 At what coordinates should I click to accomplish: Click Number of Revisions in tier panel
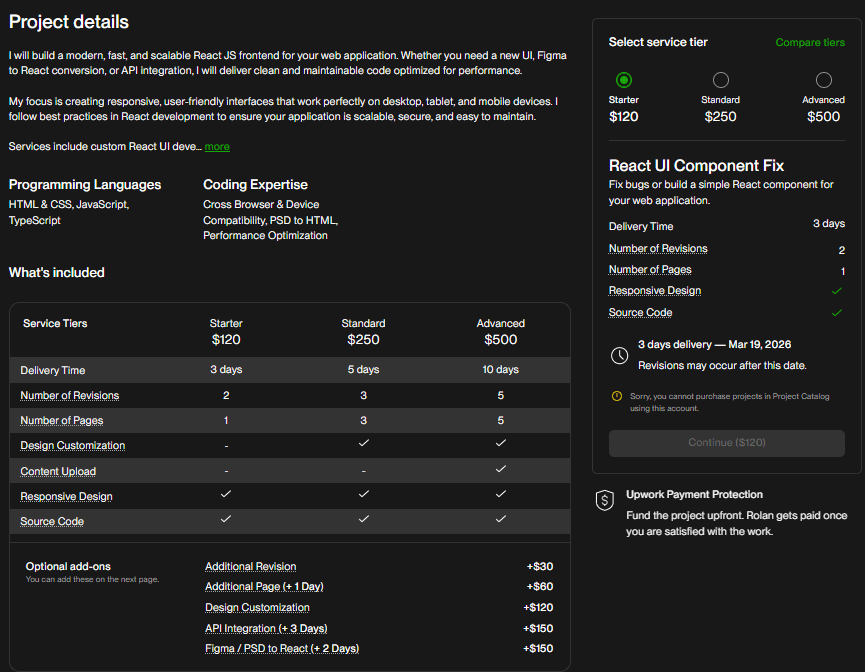(658, 249)
